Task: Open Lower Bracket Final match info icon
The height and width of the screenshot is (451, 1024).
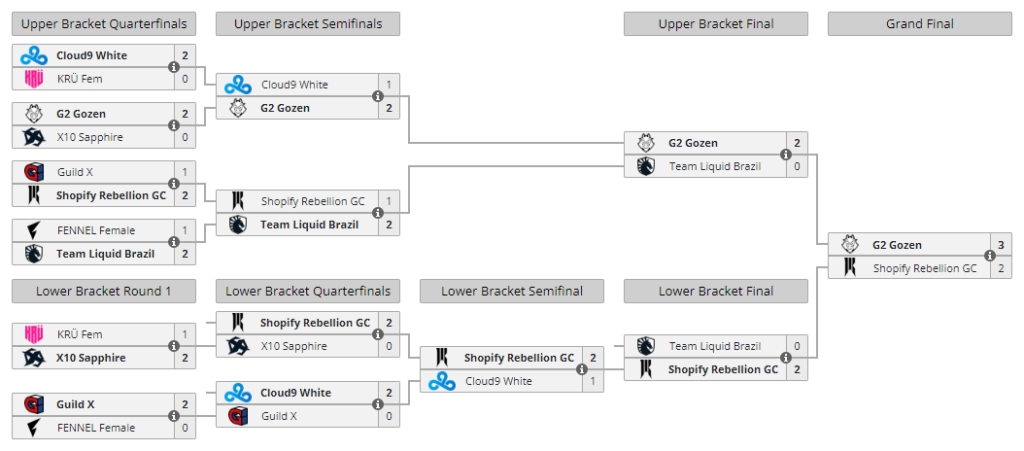Action: (x=786, y=358)
